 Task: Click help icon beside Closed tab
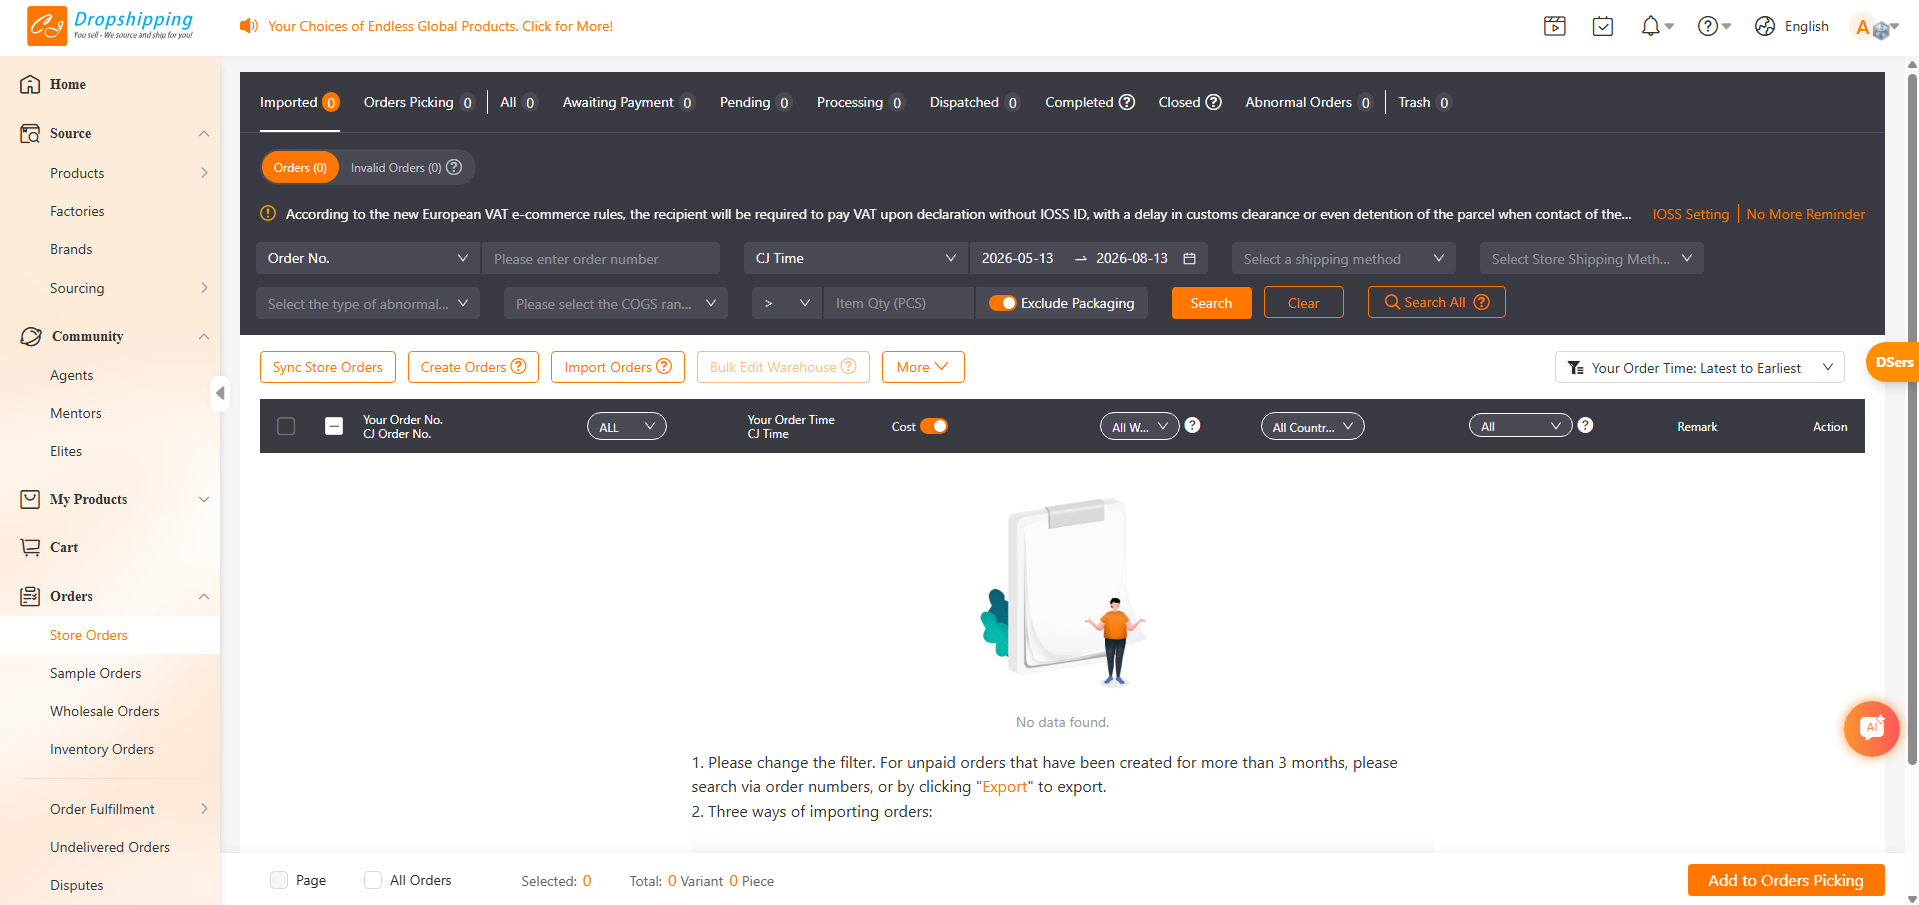tap(1213, 102)
